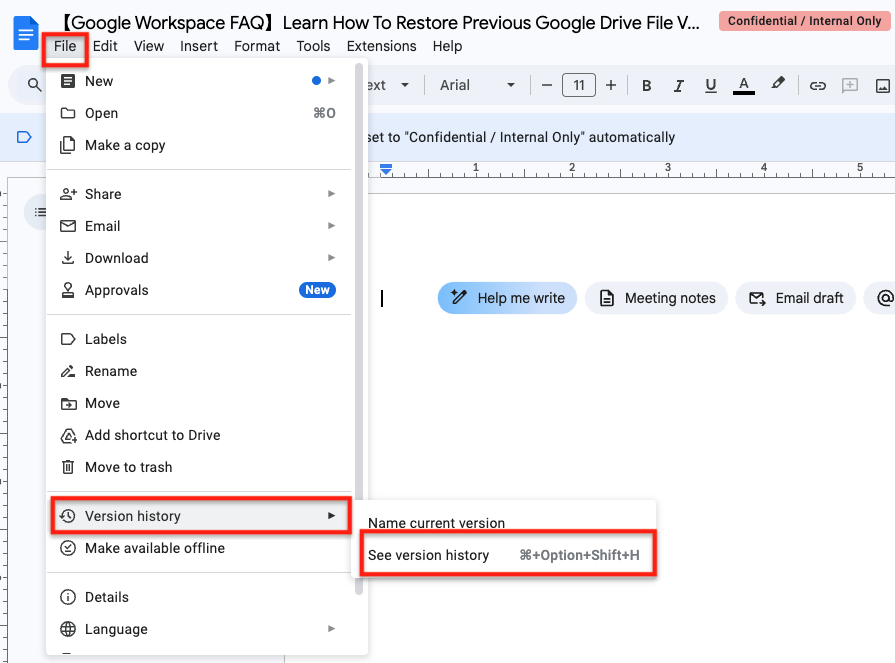Open the Arial font dropdown
This screenshot has width=895, height=663.
coord(477,86)
